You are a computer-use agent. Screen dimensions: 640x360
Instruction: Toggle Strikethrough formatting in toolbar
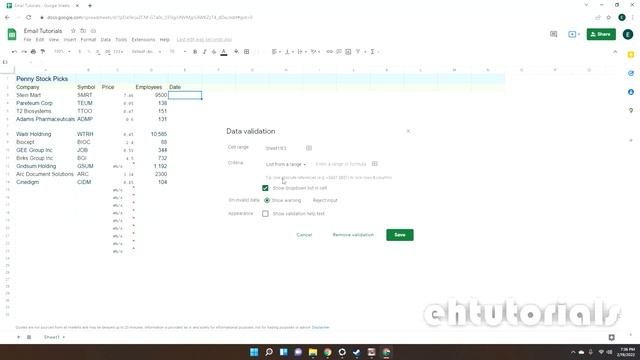214,52
